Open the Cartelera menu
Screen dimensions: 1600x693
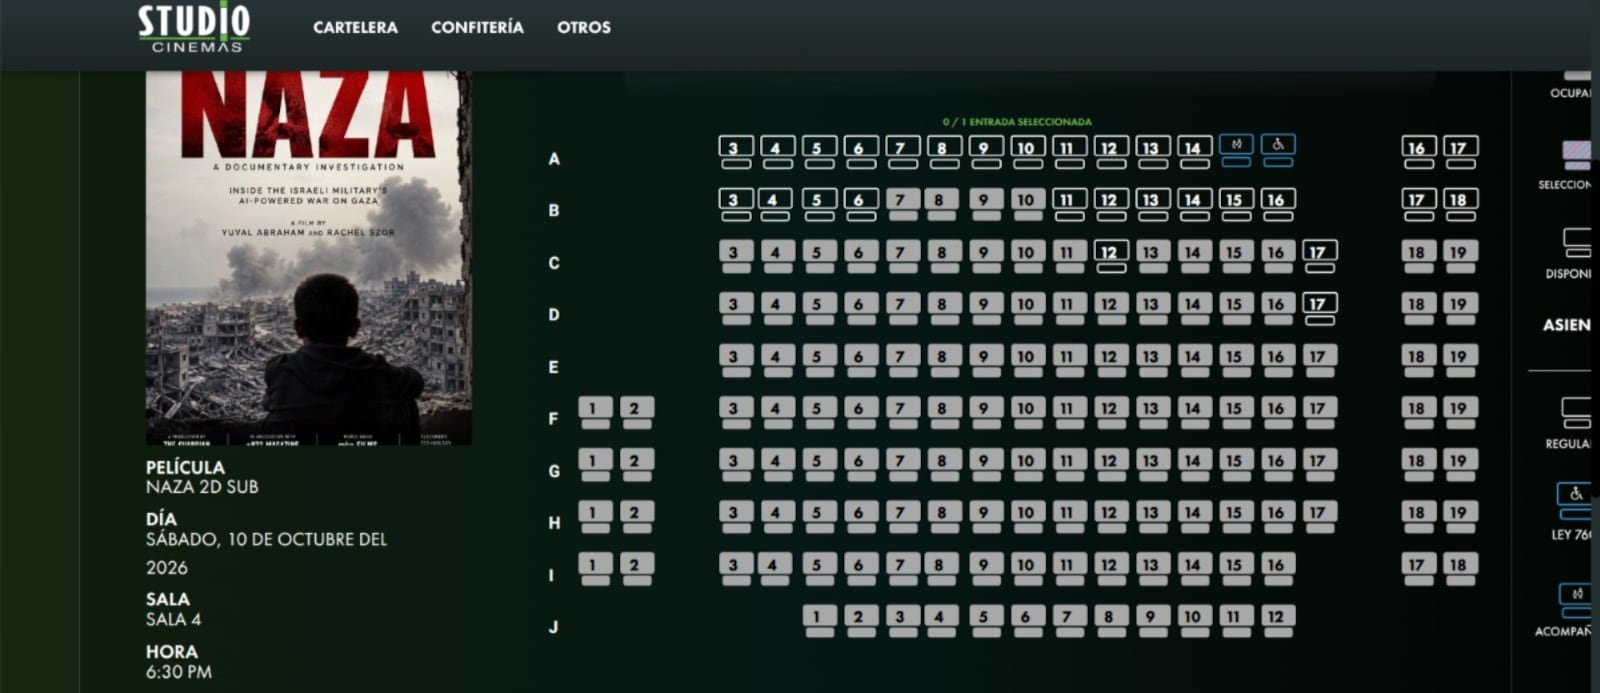(355, 28)
